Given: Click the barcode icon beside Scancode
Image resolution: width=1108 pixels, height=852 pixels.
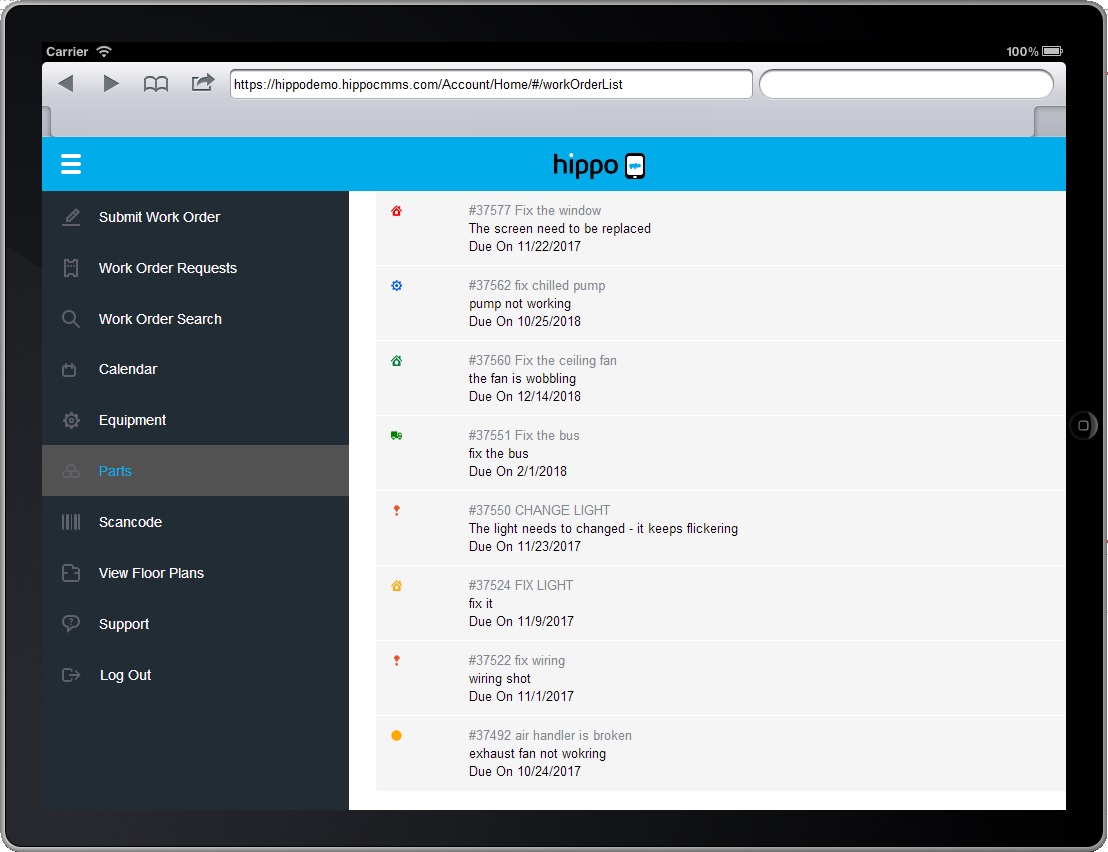Looking at the screenshot, I should click(71, 522).
